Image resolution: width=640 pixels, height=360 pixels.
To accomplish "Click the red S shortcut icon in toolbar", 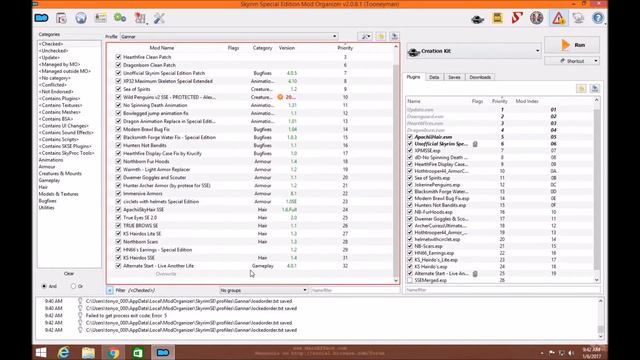I will point(517,18).
